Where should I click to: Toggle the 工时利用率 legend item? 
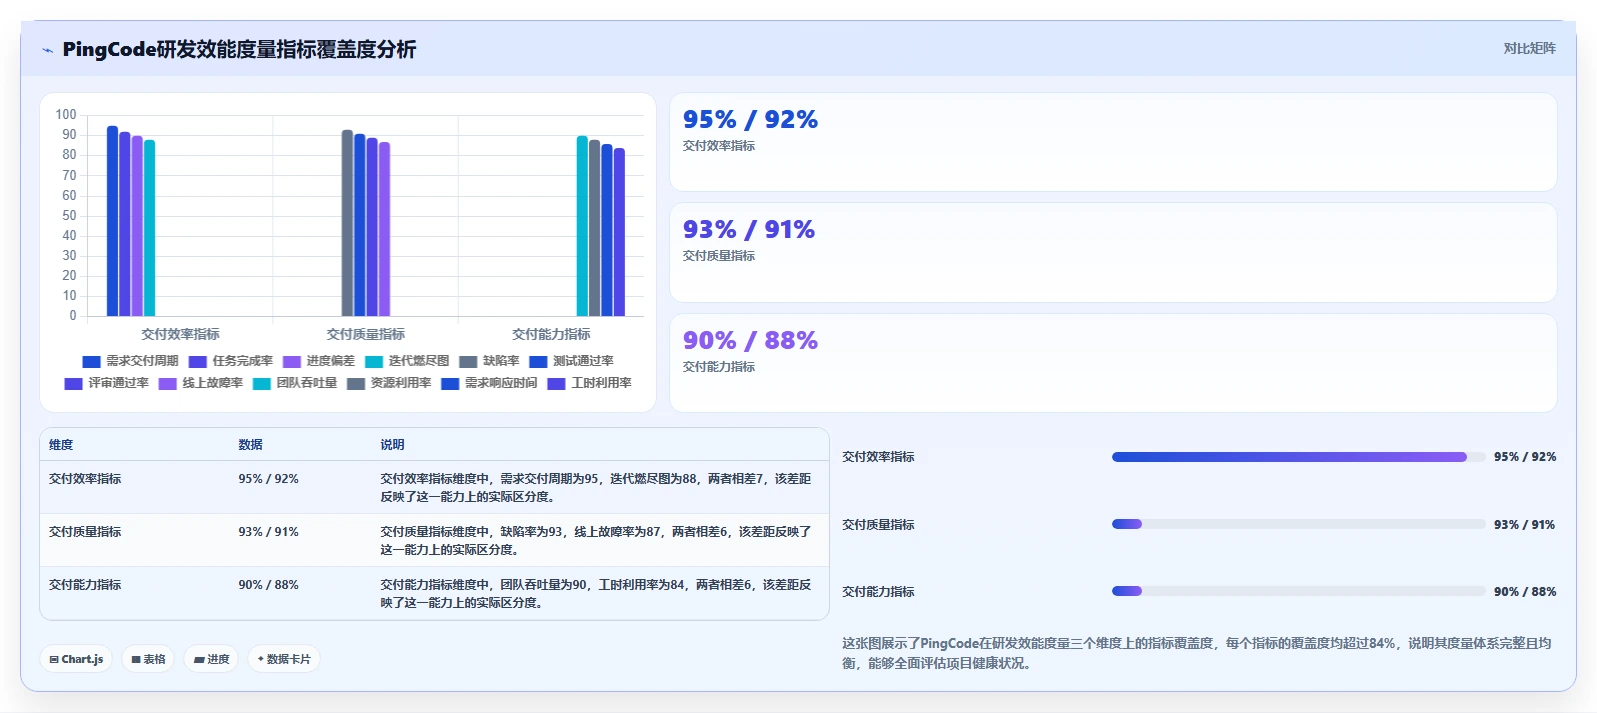[x=590, y=383]
